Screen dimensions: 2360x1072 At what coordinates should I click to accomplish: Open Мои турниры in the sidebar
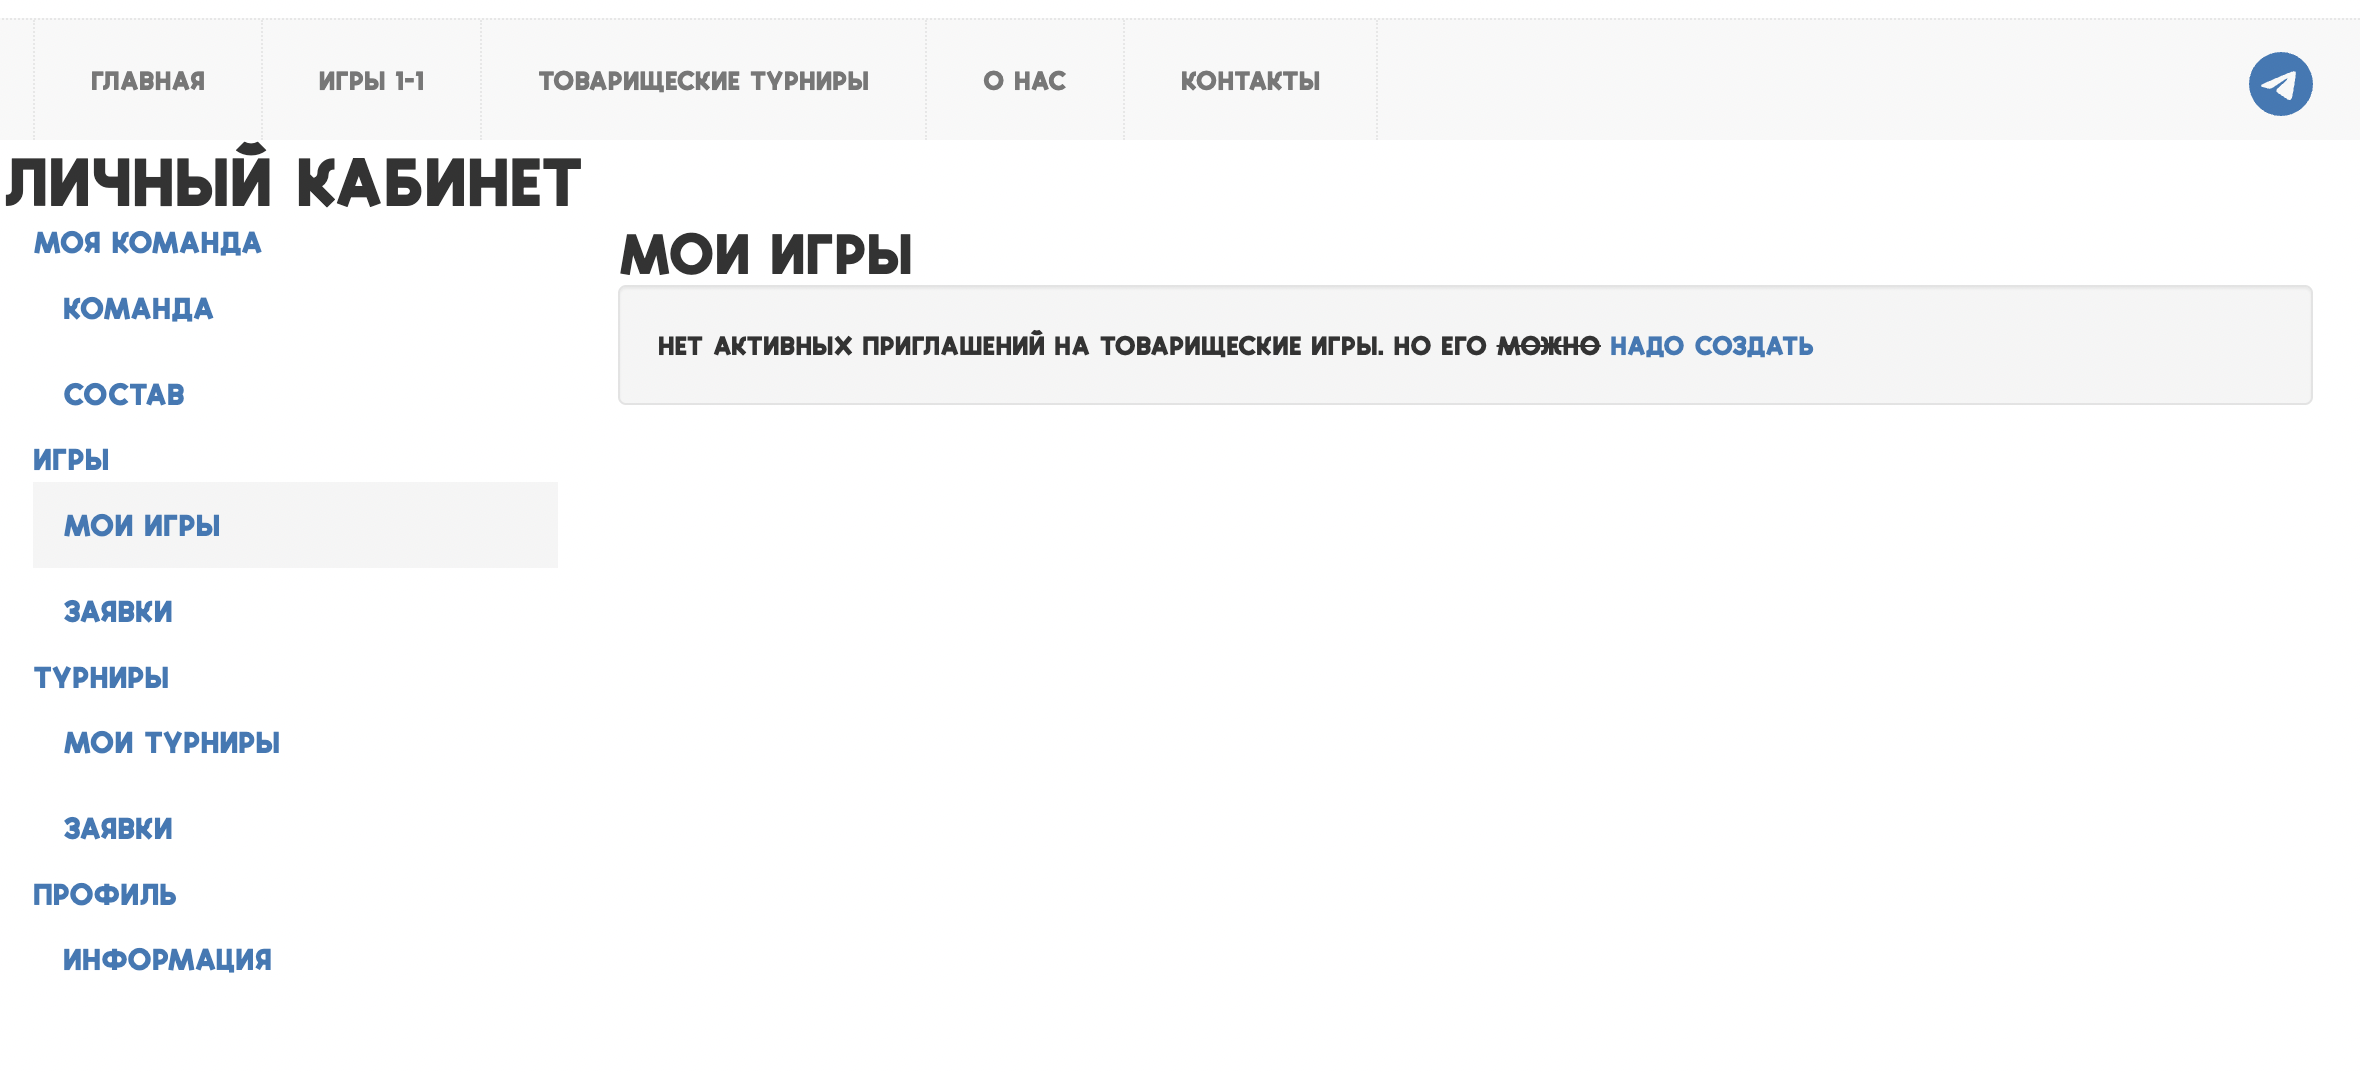172,743
